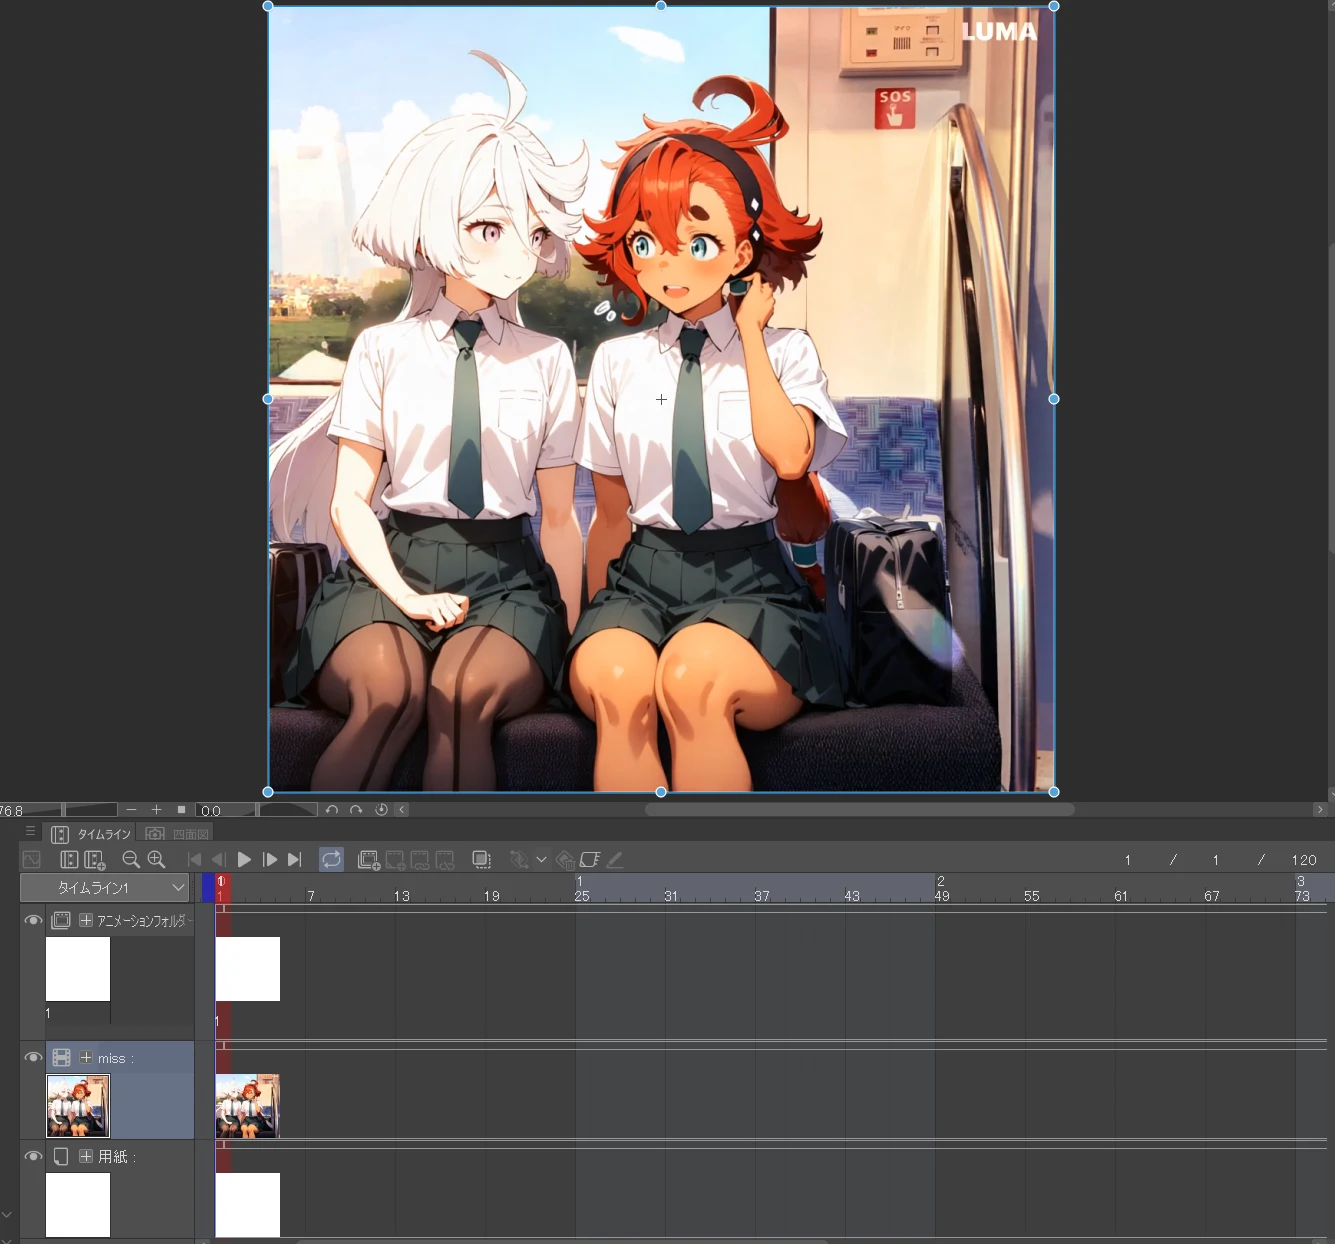Click the red playhead at frame 1

223,888
